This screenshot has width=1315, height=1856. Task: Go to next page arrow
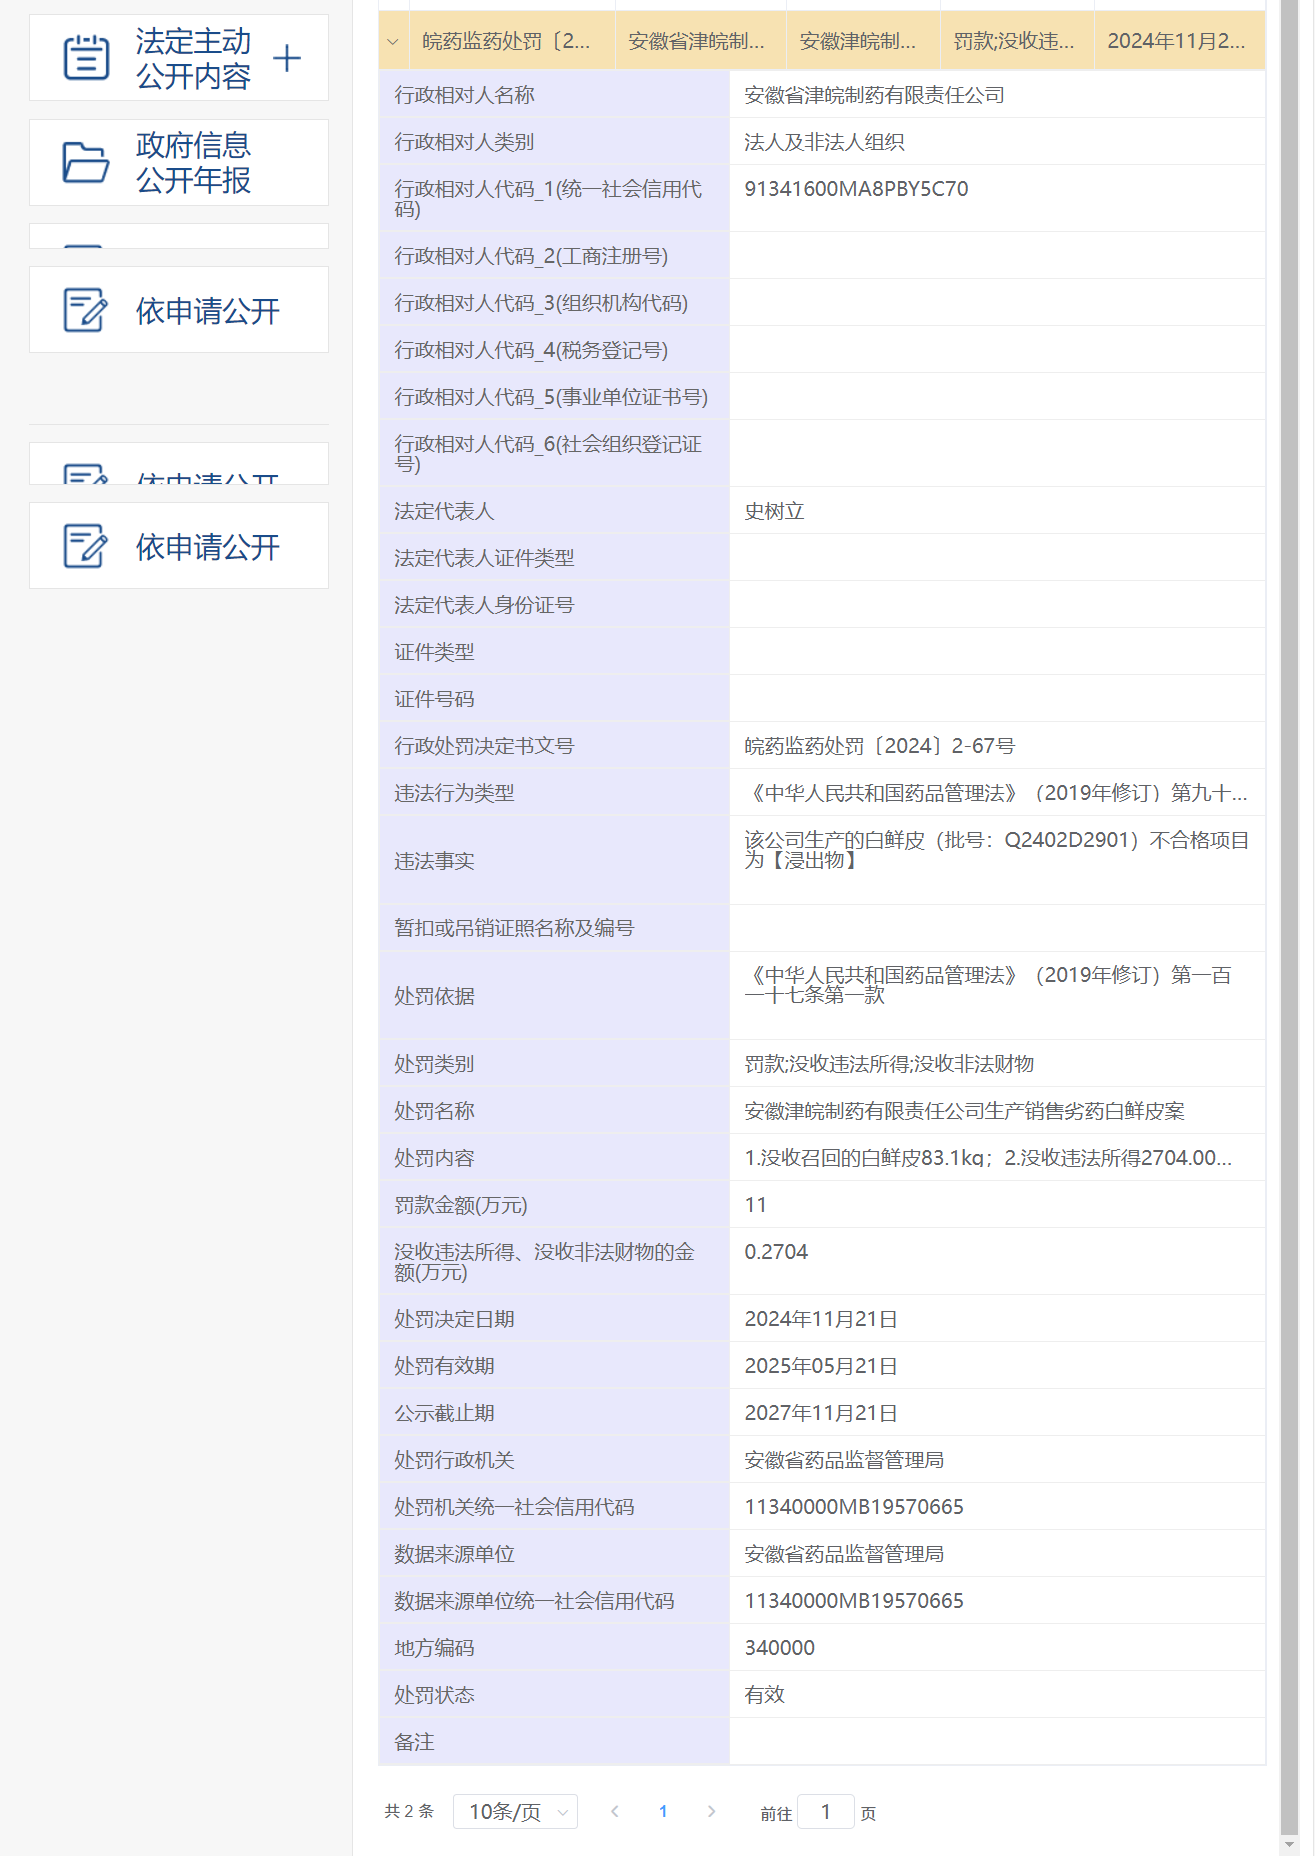[x=711, y=1812]
